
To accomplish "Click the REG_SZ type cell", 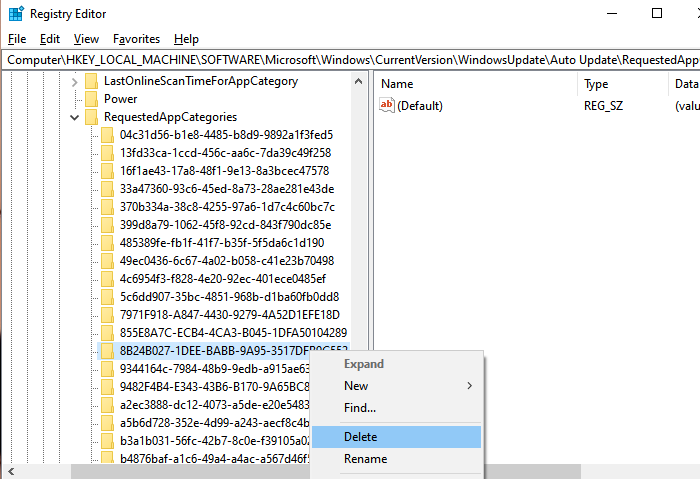I will click(x=603, y=106).
